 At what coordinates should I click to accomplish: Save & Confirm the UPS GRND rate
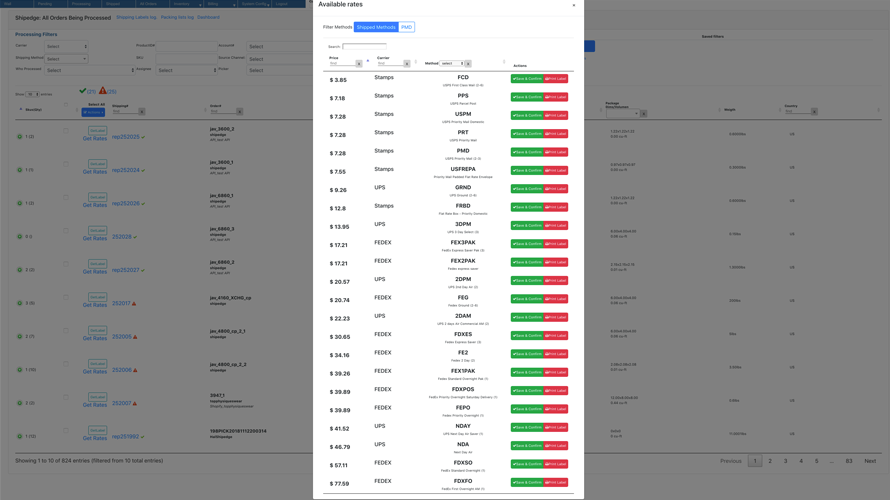click(x=527, y=189)
